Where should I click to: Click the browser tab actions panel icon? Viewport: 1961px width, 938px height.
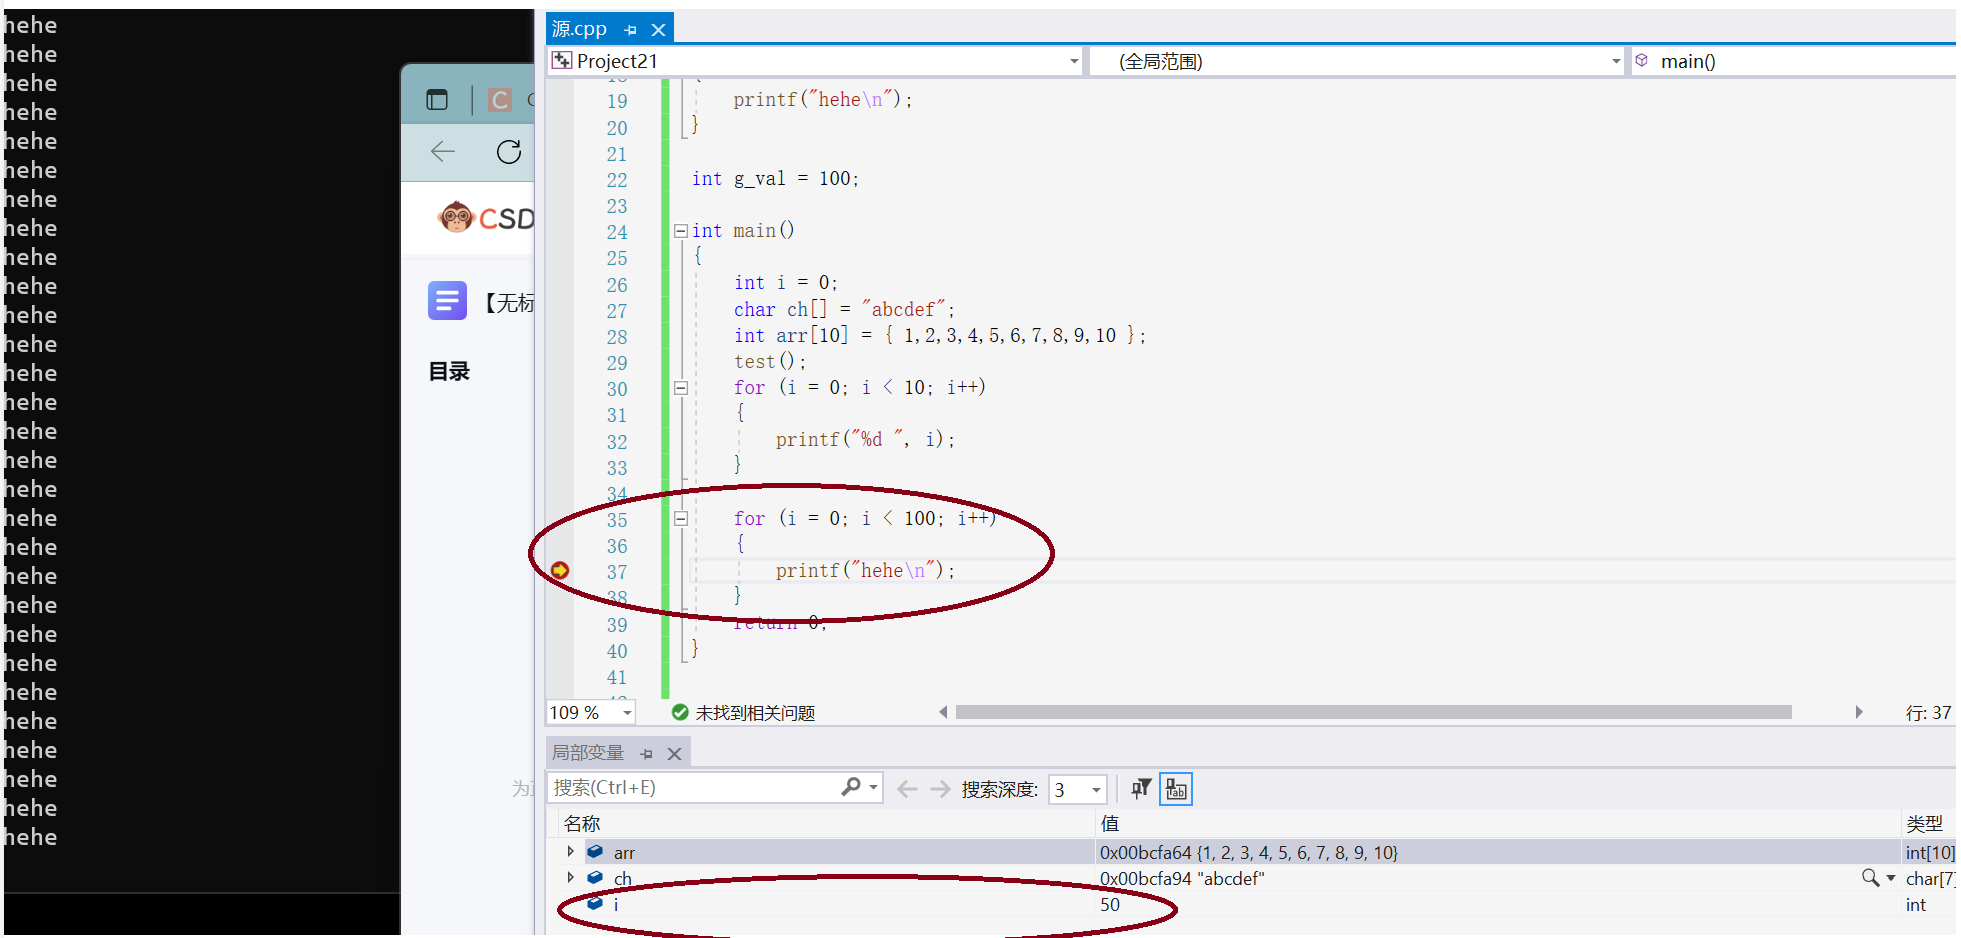click(437, 100)
